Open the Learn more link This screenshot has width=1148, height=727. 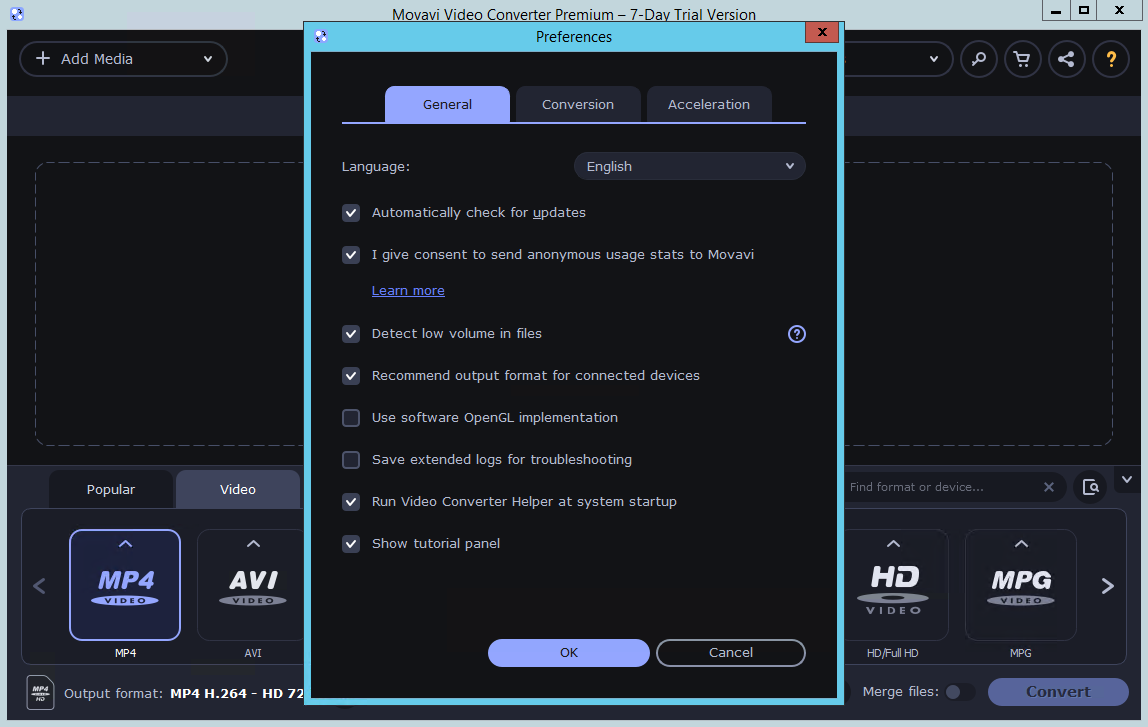408,291
